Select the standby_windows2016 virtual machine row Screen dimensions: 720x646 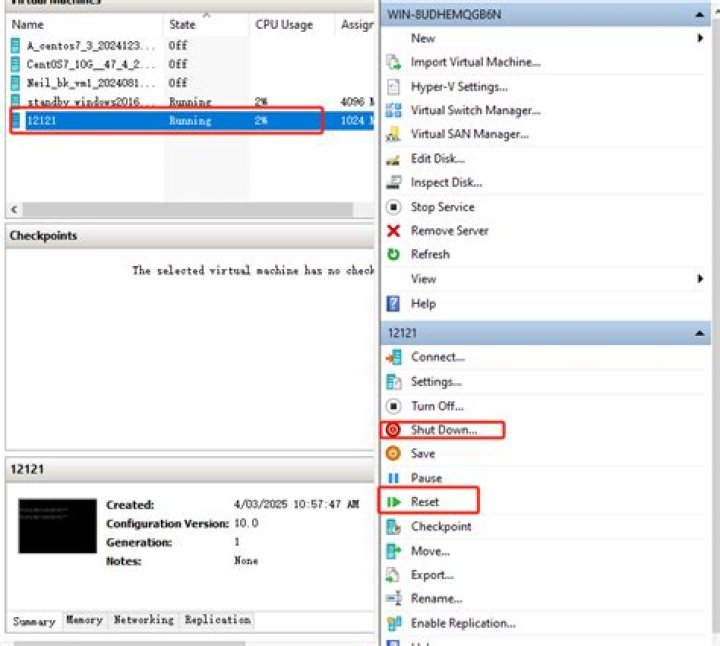click(191, 101)
